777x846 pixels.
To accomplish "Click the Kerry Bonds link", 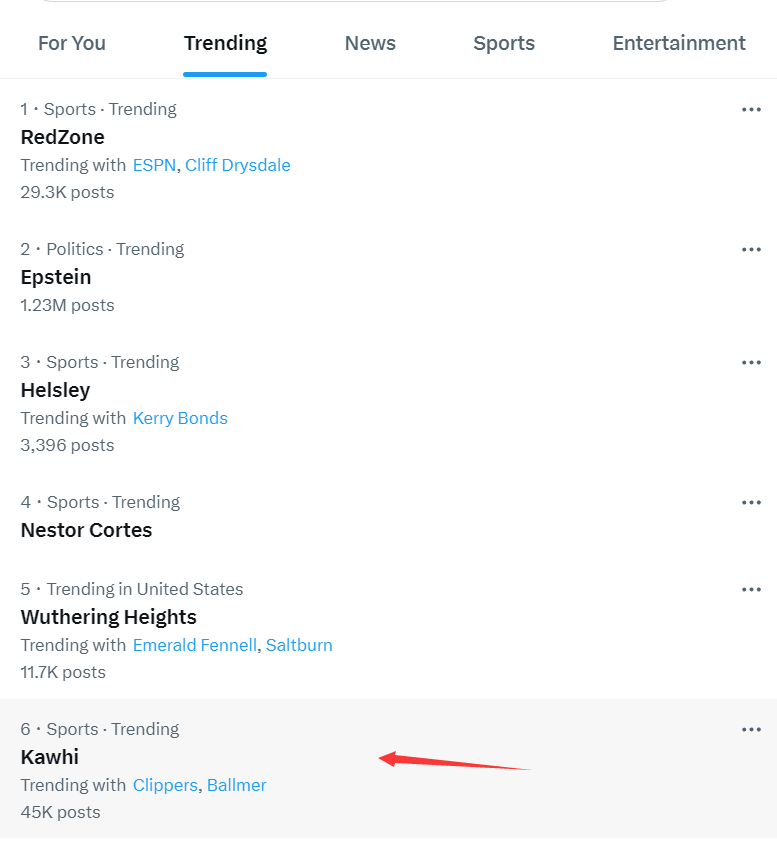I will [x=180, y=418].
